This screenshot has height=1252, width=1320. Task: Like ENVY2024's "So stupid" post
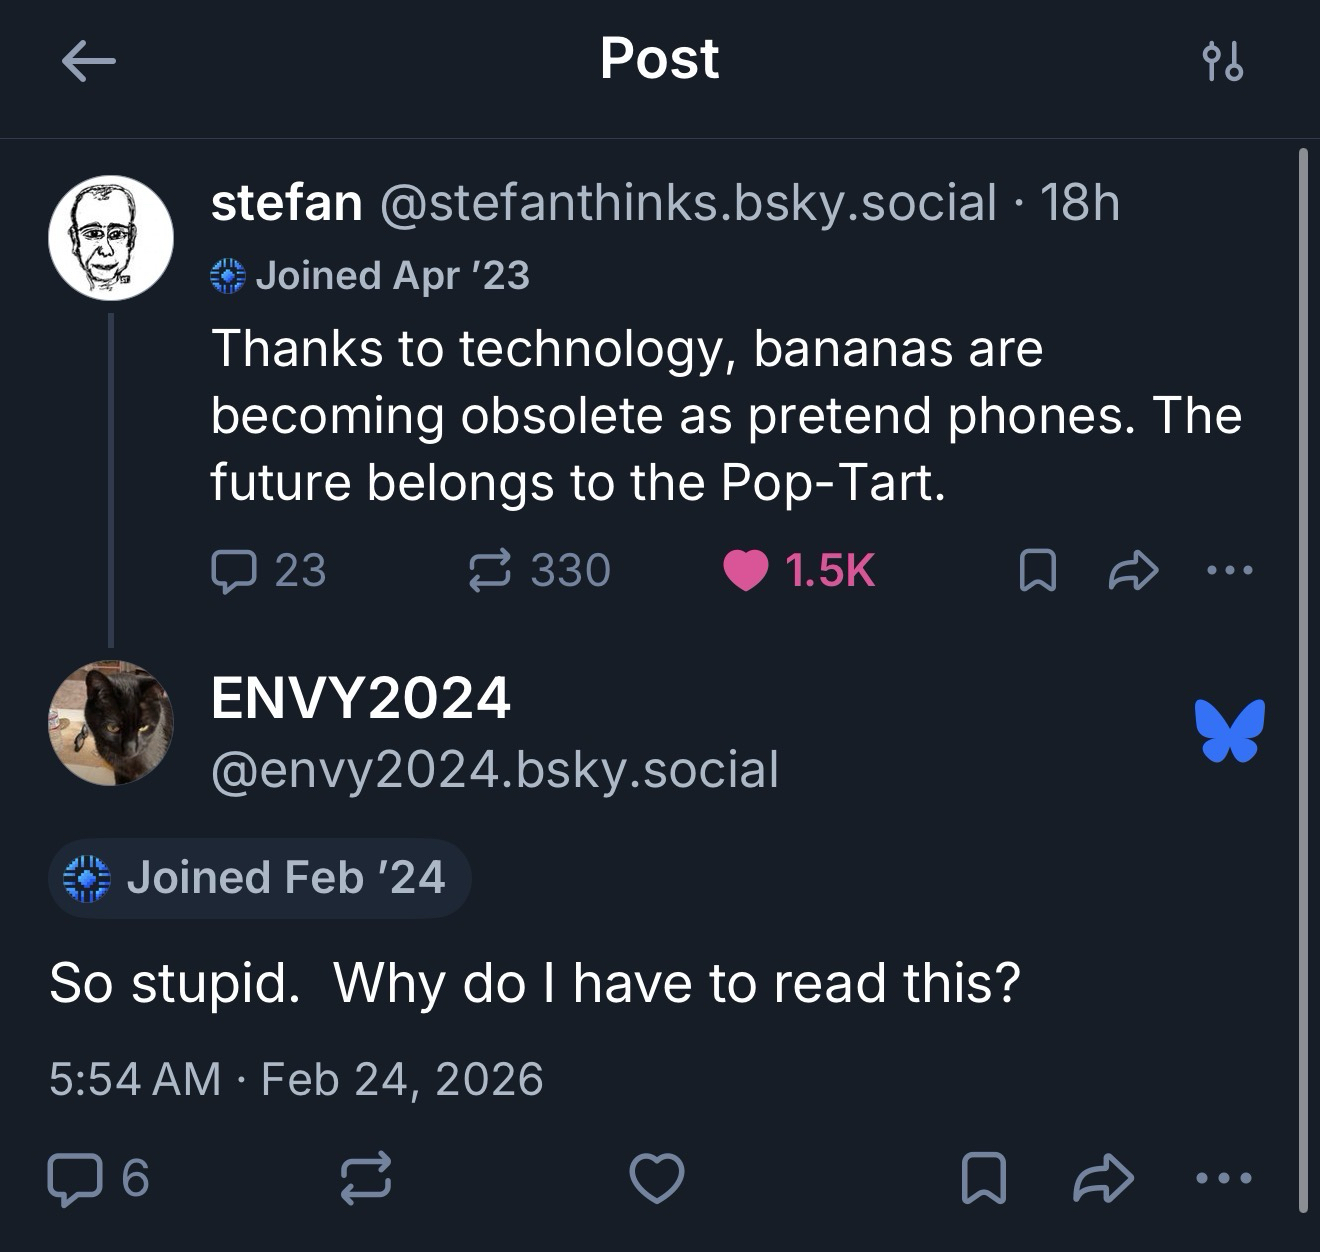657,1178
